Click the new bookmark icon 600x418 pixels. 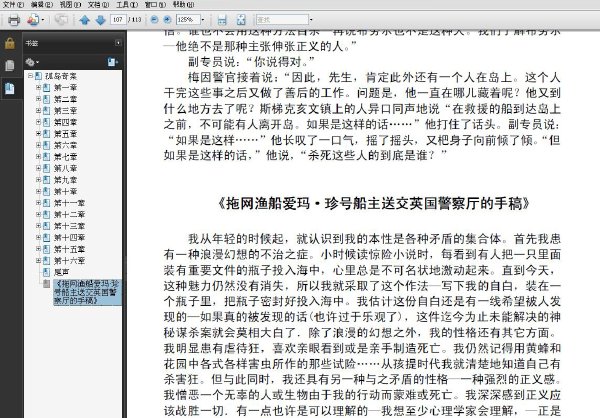[112, 62]
